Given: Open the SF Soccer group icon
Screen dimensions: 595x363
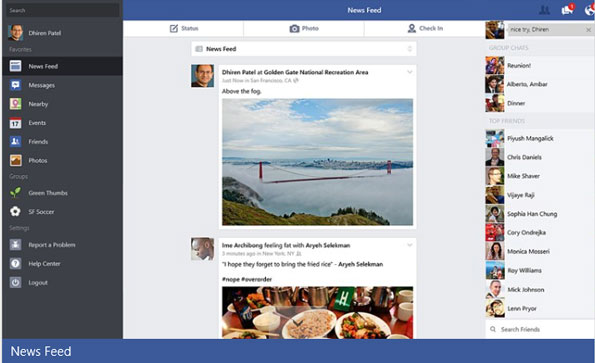Looking at the screenshot, I should coord(16,211).
